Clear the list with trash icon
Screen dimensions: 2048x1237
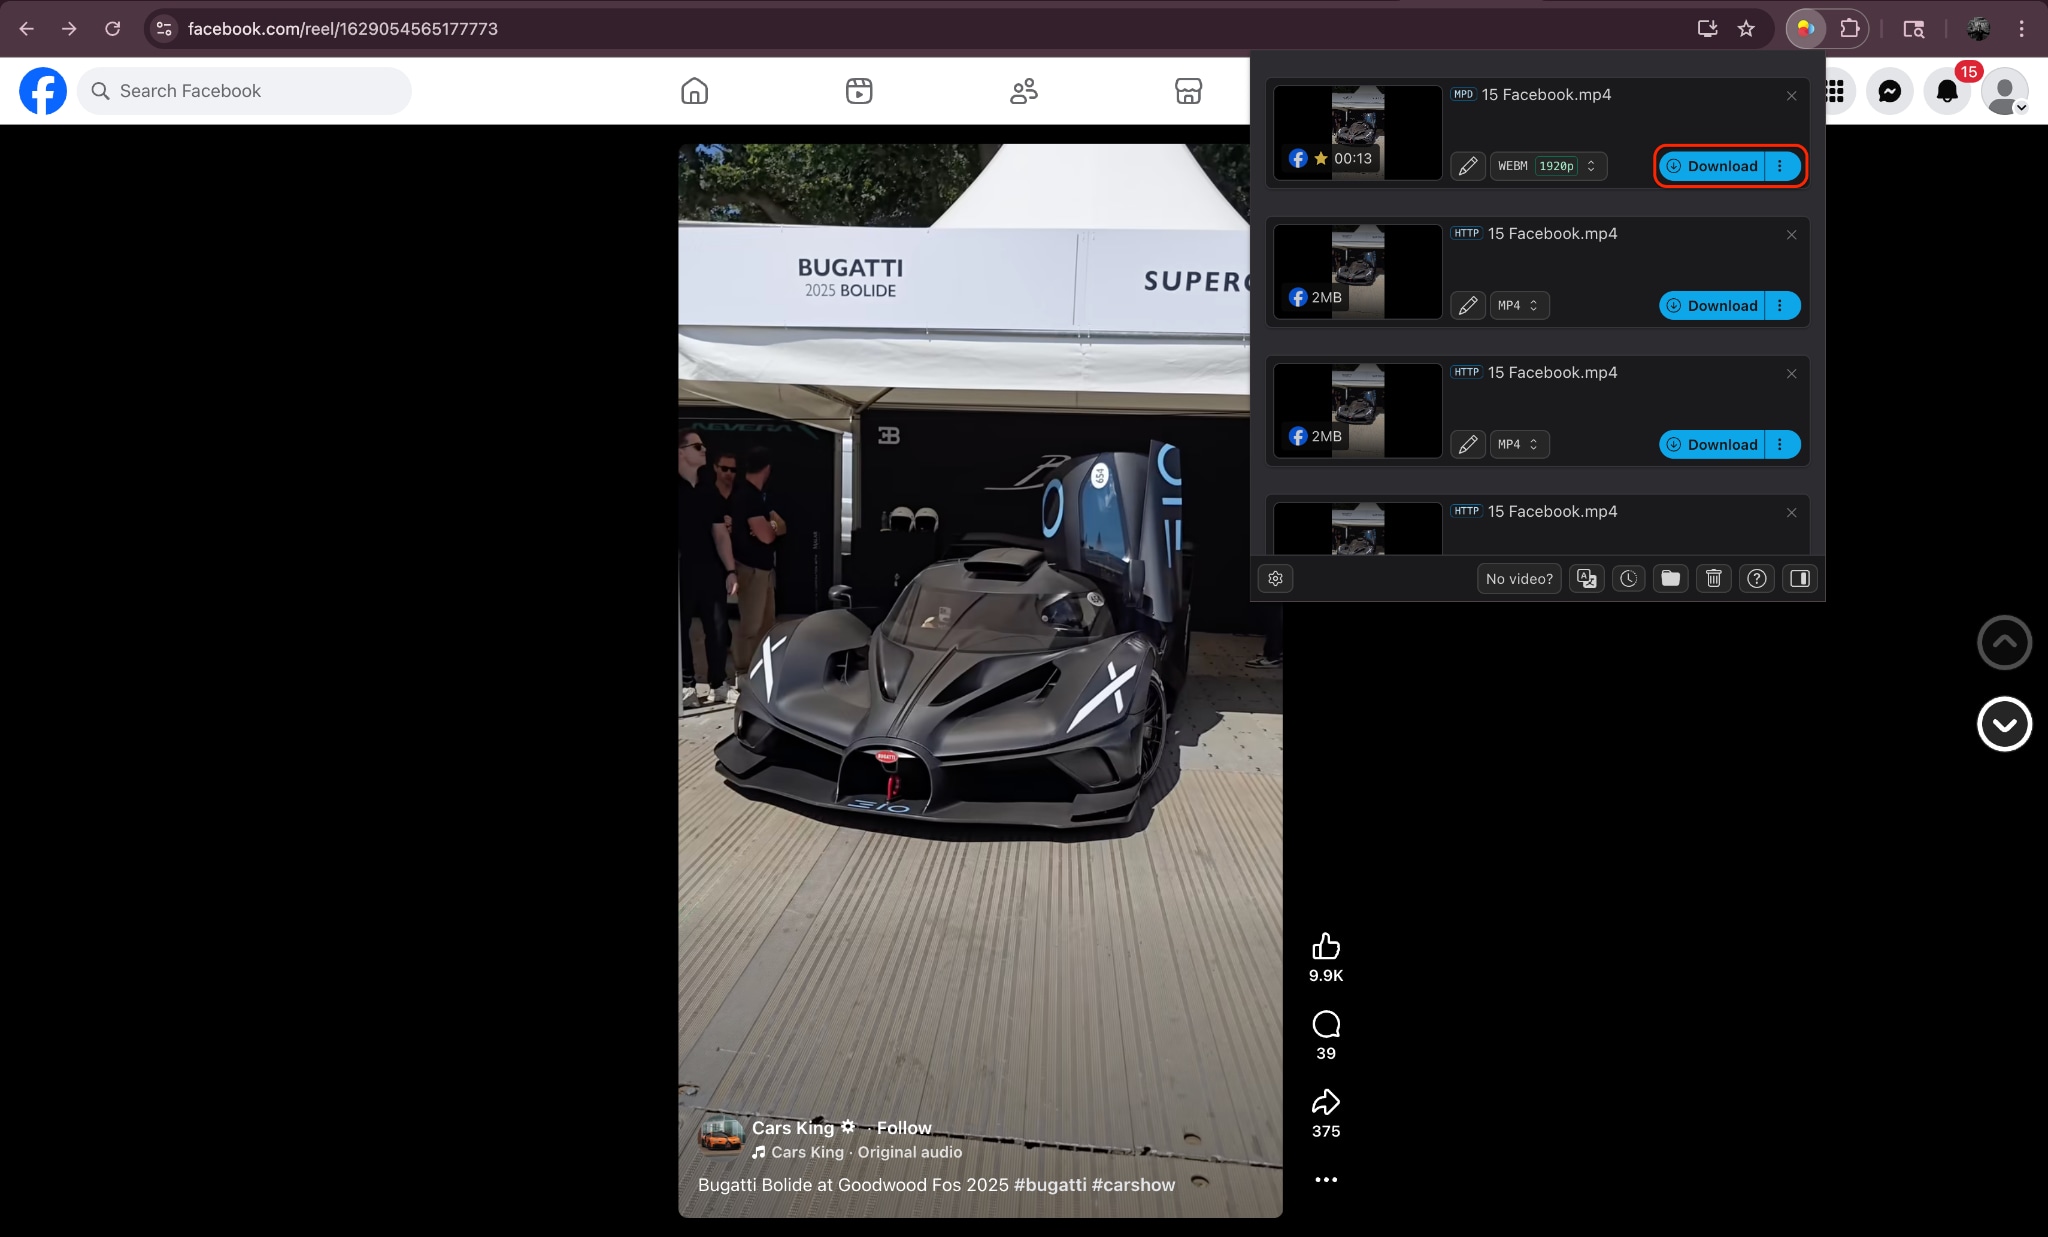click(x=1714, y=578)
